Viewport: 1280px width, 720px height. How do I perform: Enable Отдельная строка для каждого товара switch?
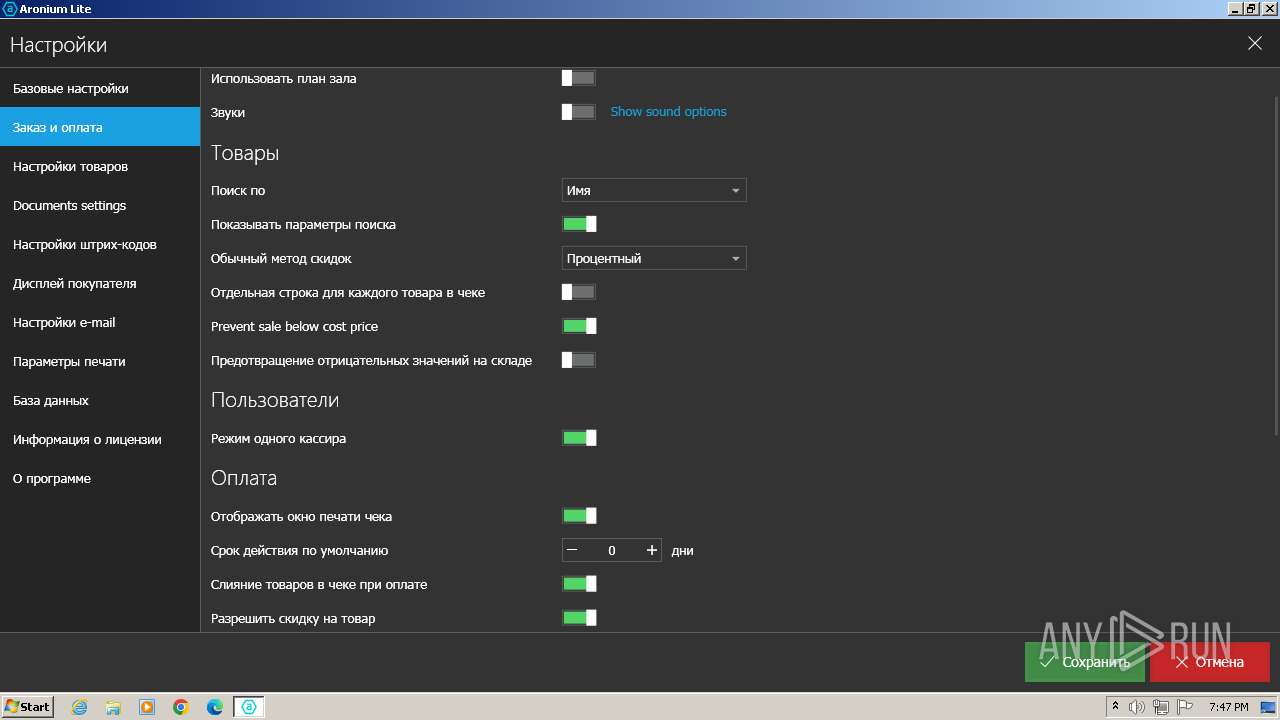(579, 292)
